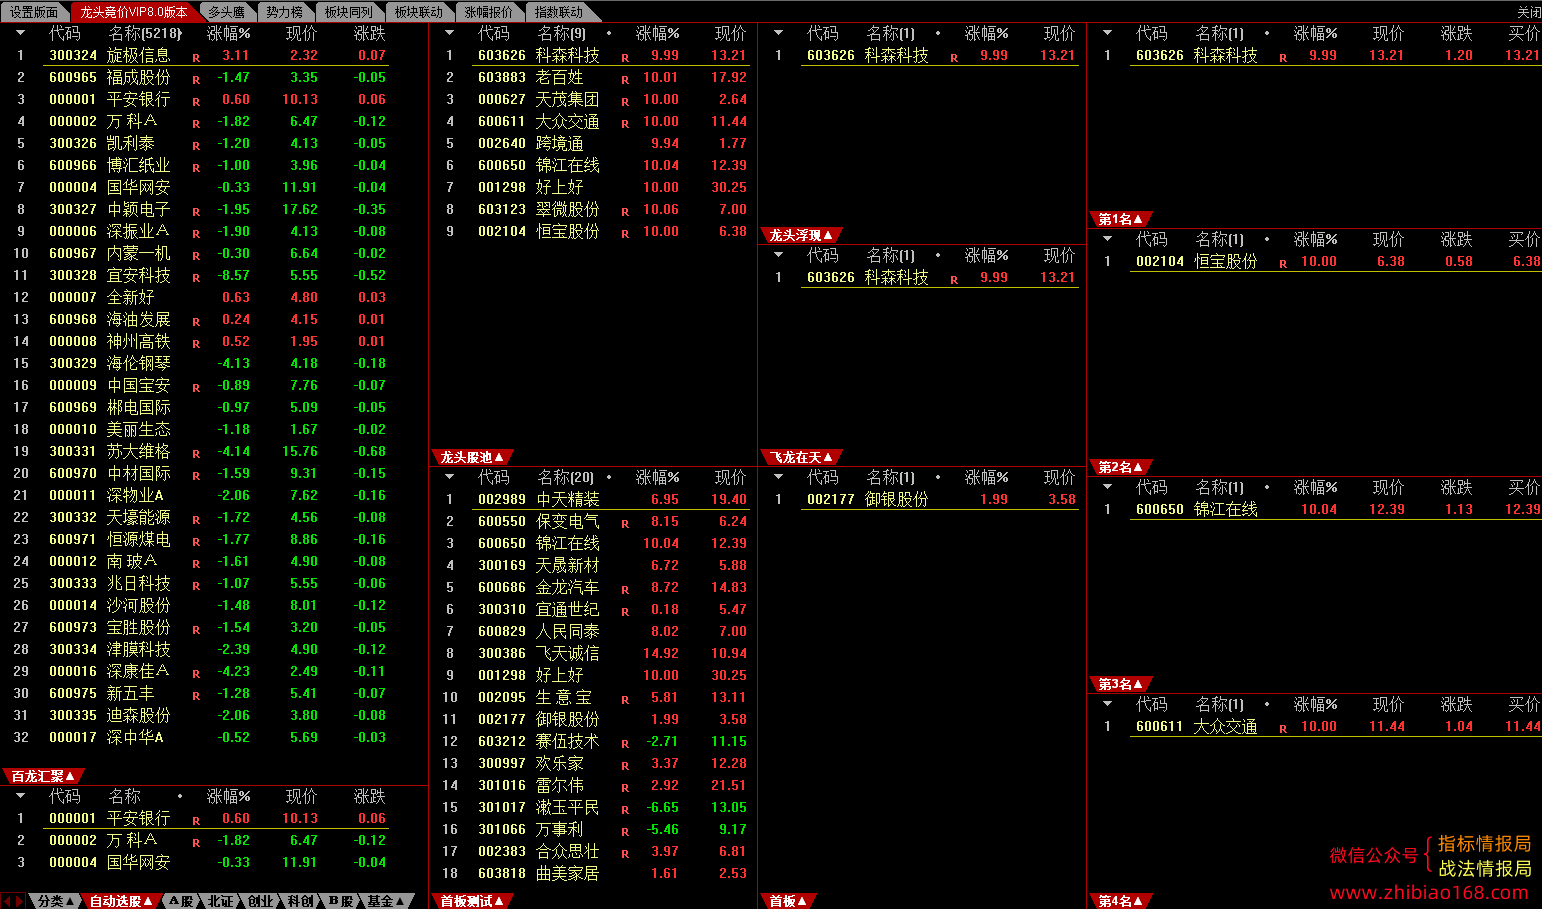Click 名称(5218) column header
Screen dimensions: 1542x909
tap(146, 33)
